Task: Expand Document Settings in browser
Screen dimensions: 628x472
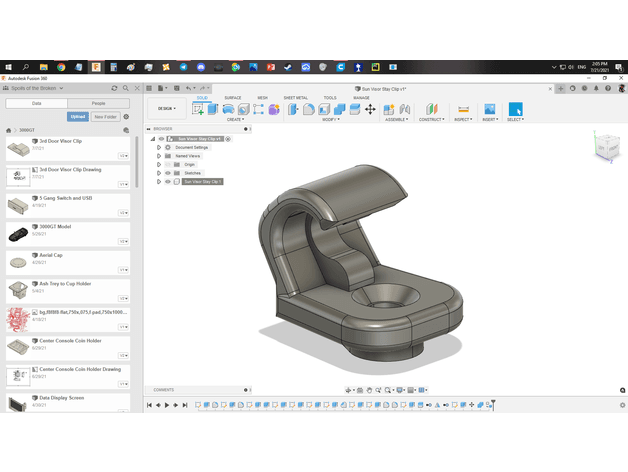Action: coord(159,147)
